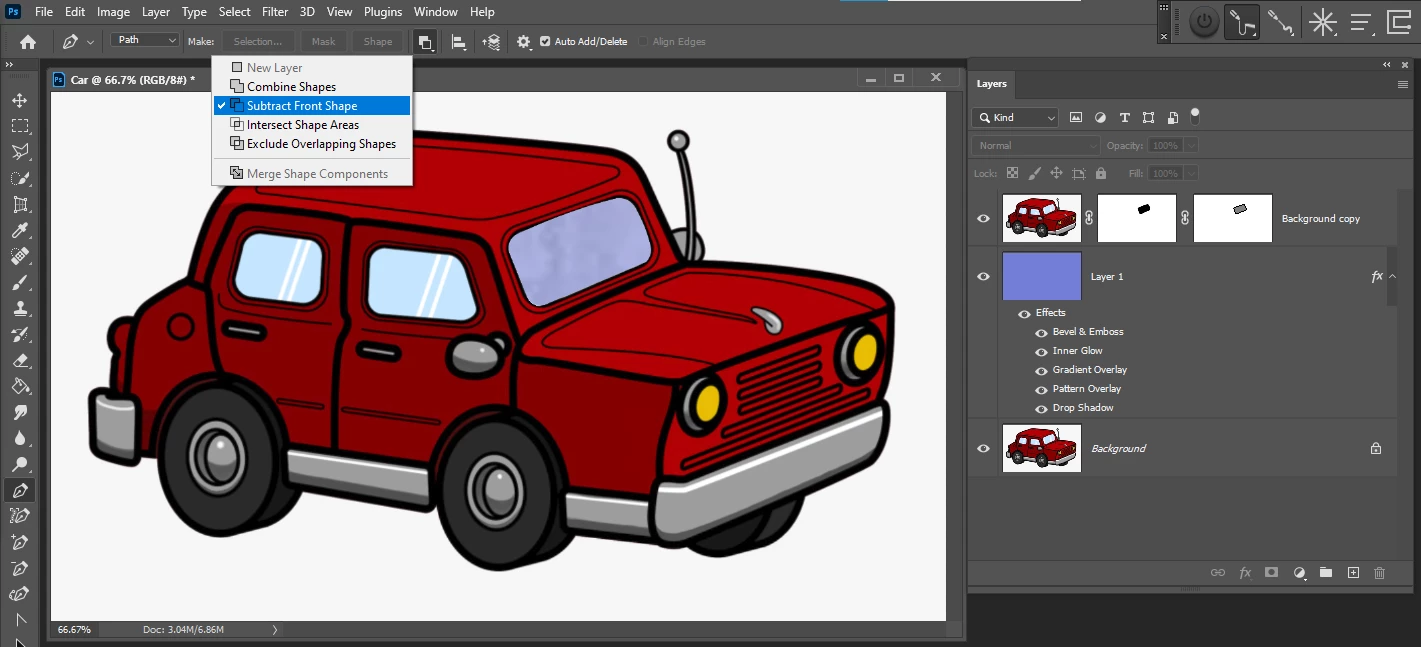
Task: Hide the Bevel & Emboss effect
Action: pyautogui.click(x=1041, y=332)
